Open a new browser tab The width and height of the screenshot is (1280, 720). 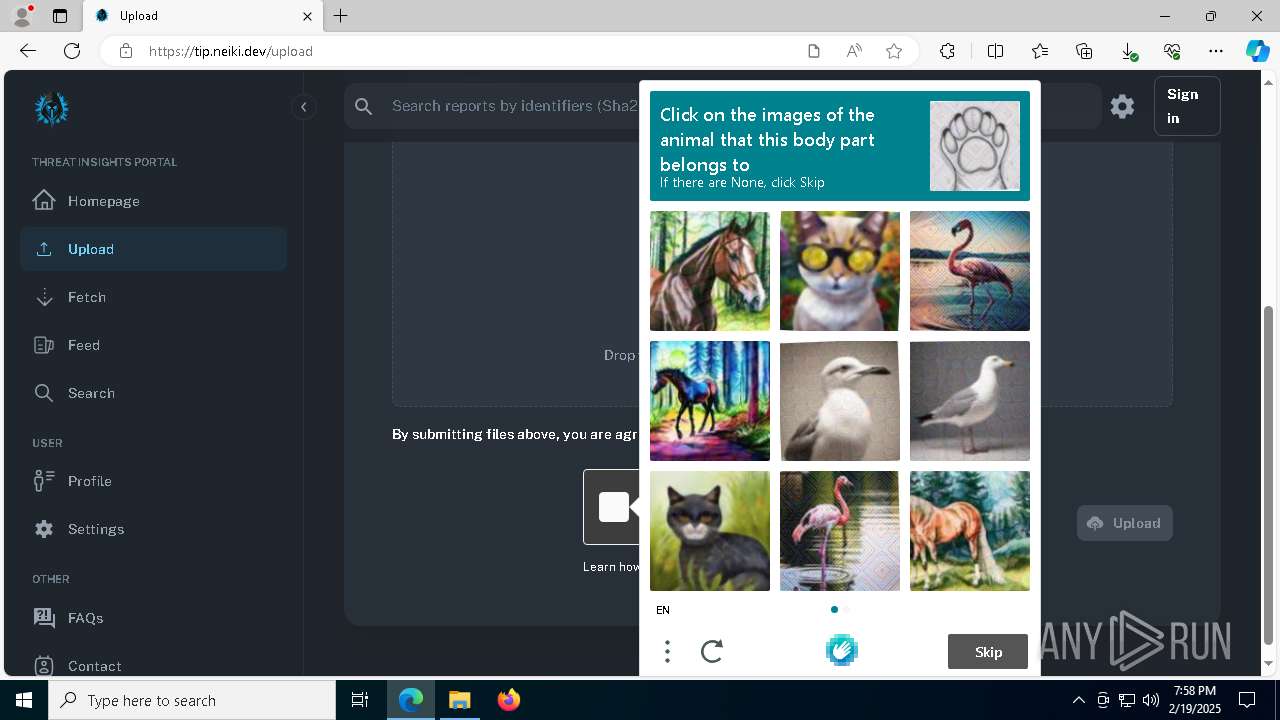[x=341, y=16]
